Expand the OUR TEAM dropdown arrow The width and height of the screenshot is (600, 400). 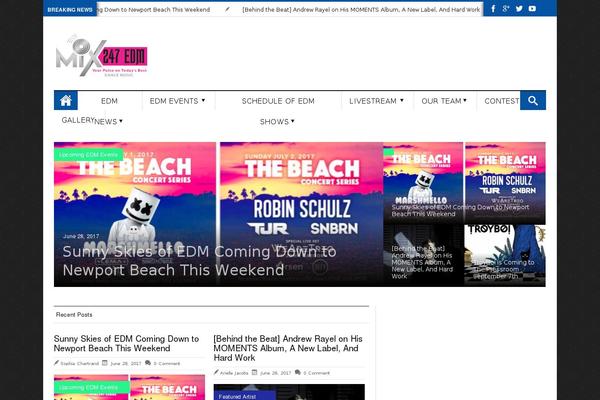(x=465, y=100)
